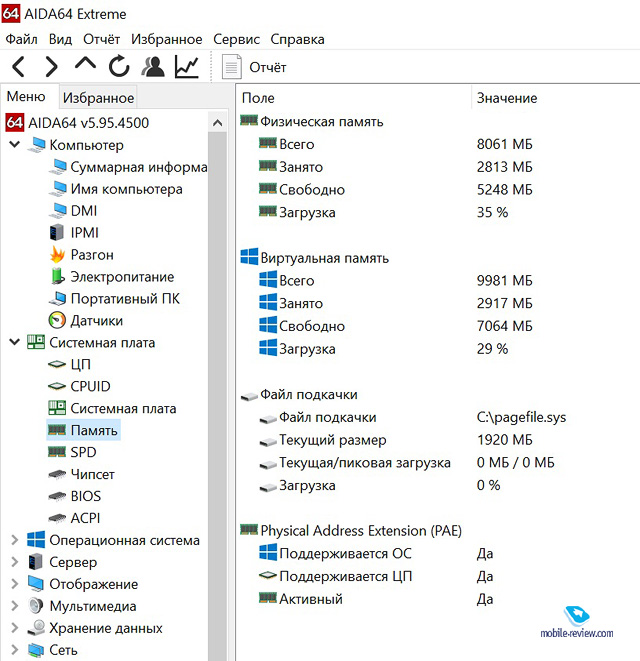
Task: Expand the Хранение данных tree node
Action: pyautogui.click(x=15, y=628)
